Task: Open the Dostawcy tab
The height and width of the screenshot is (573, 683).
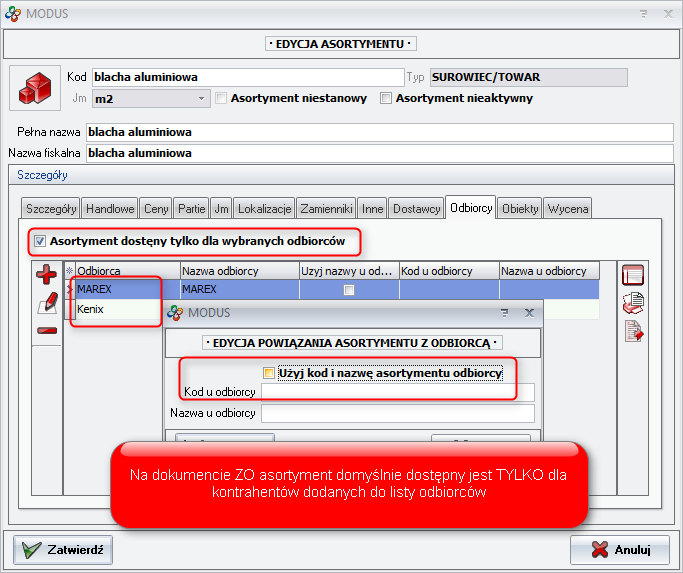Action: 416,209
